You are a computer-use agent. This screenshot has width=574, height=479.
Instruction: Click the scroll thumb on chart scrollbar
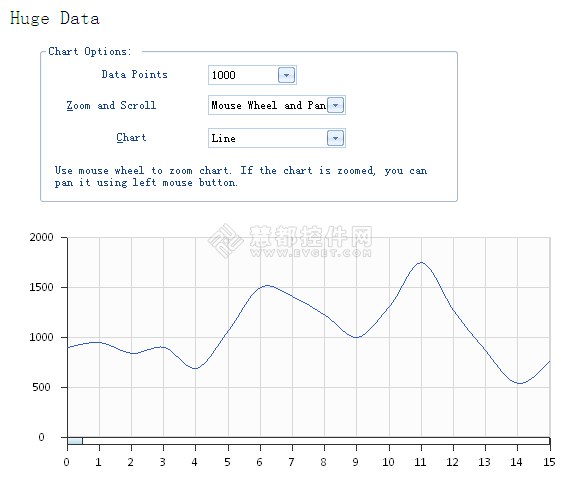tap(75, 441)
